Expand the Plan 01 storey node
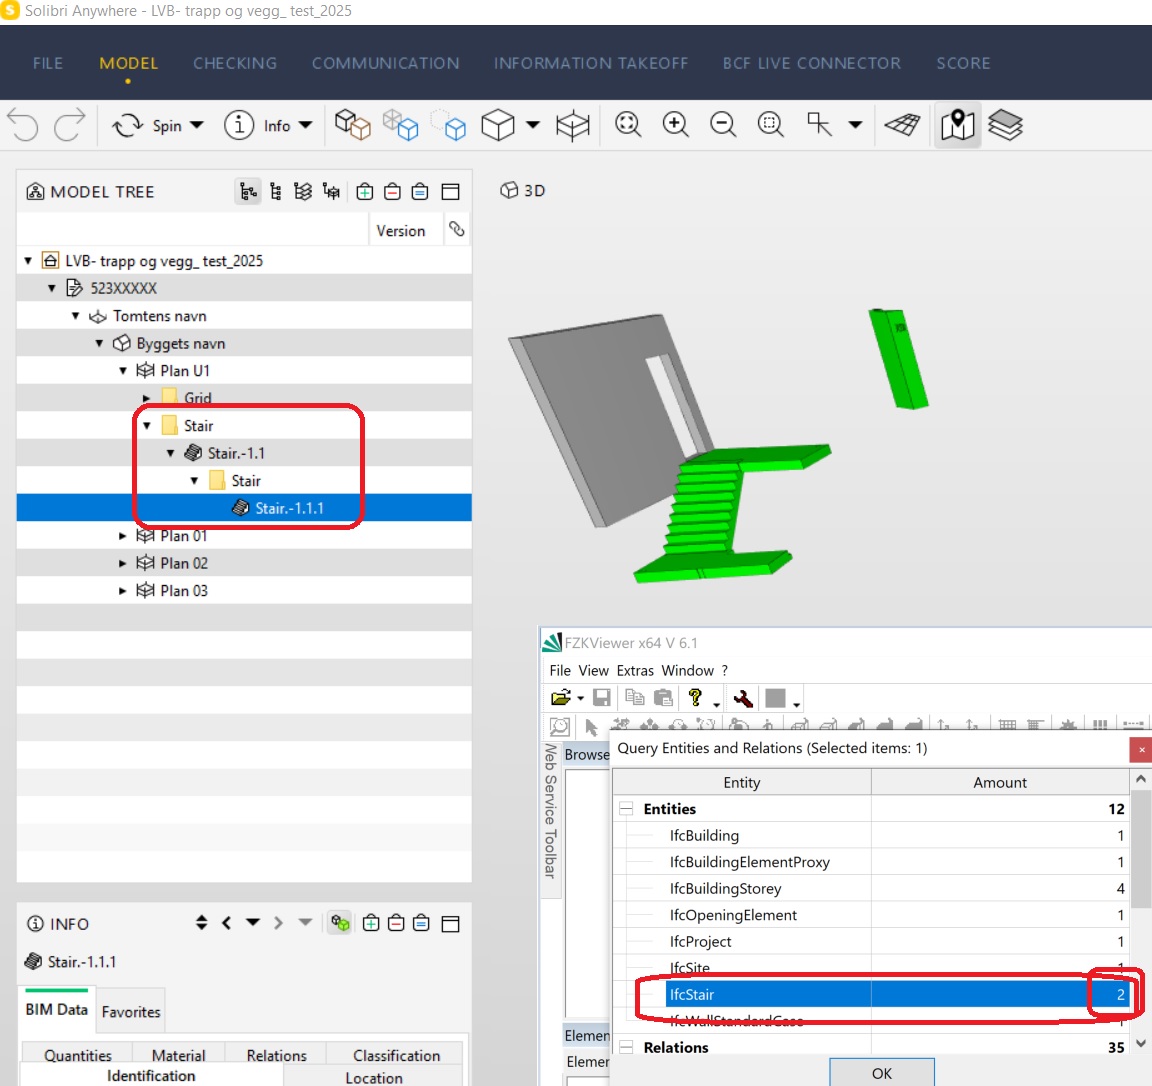 point(122,535)
